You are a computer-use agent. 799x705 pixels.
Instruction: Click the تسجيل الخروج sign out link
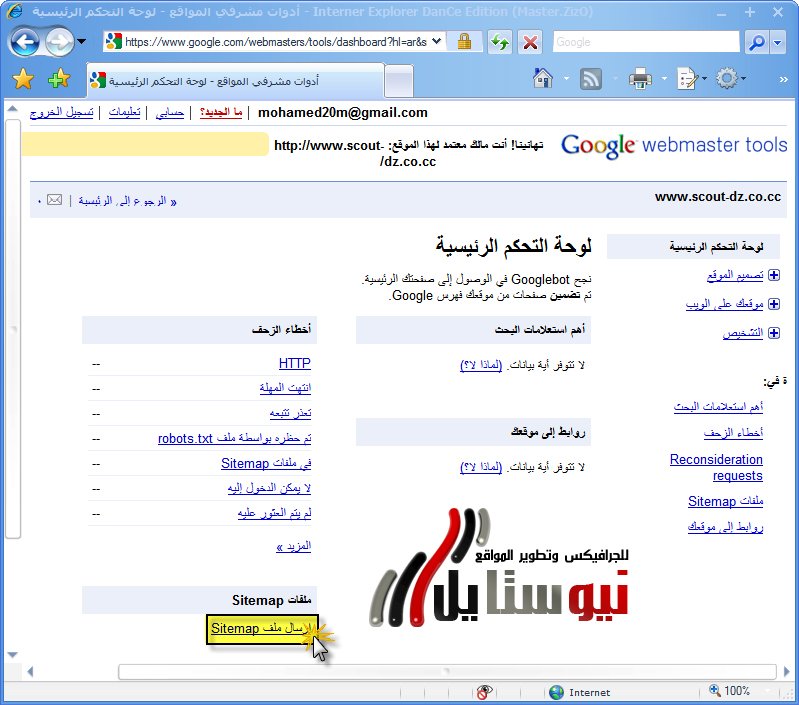[x=62, y=113]
